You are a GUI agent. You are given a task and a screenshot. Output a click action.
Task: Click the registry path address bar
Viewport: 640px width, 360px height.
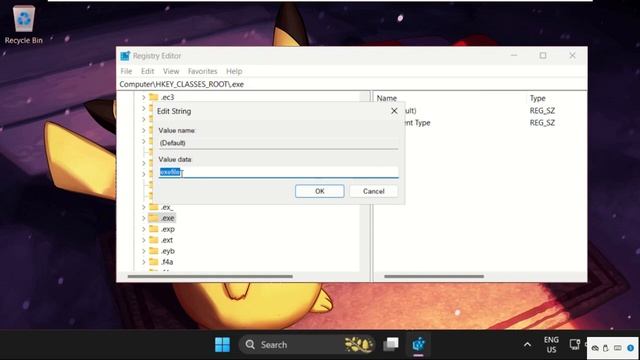pyautogui.click(x=352, y=84)
